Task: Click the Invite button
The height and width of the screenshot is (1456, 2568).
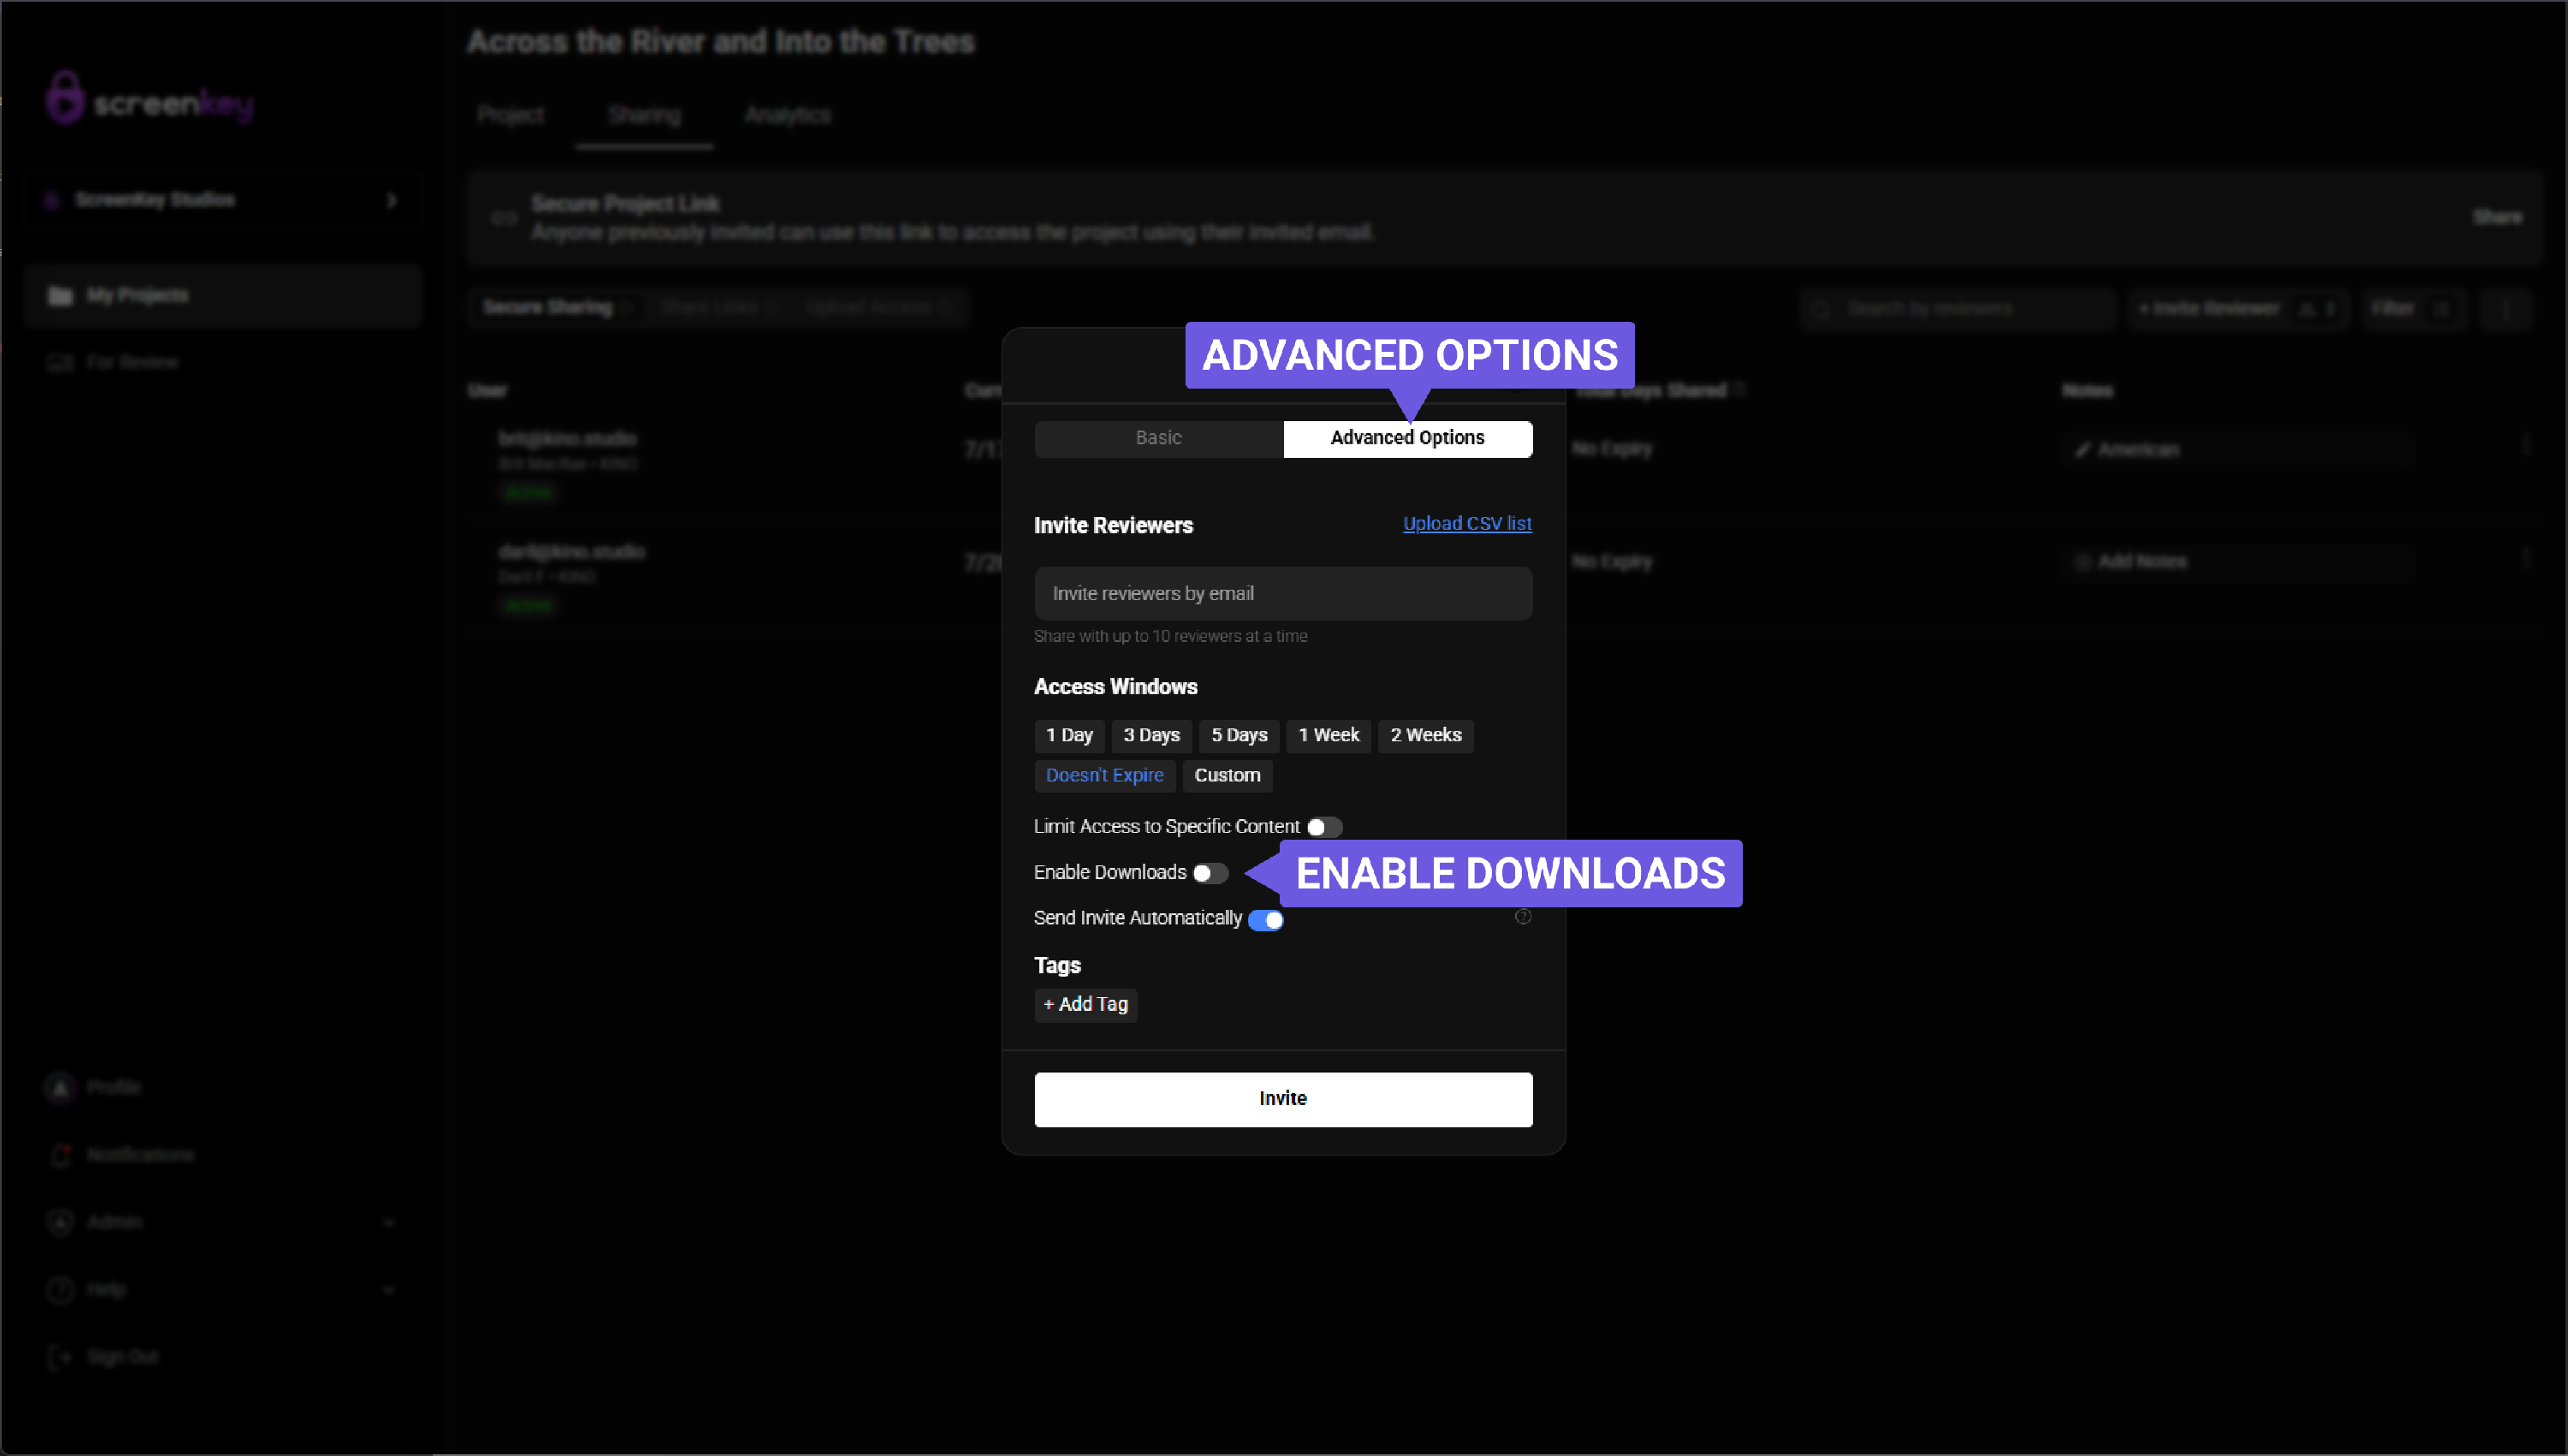Action: coord(1283,1099)
